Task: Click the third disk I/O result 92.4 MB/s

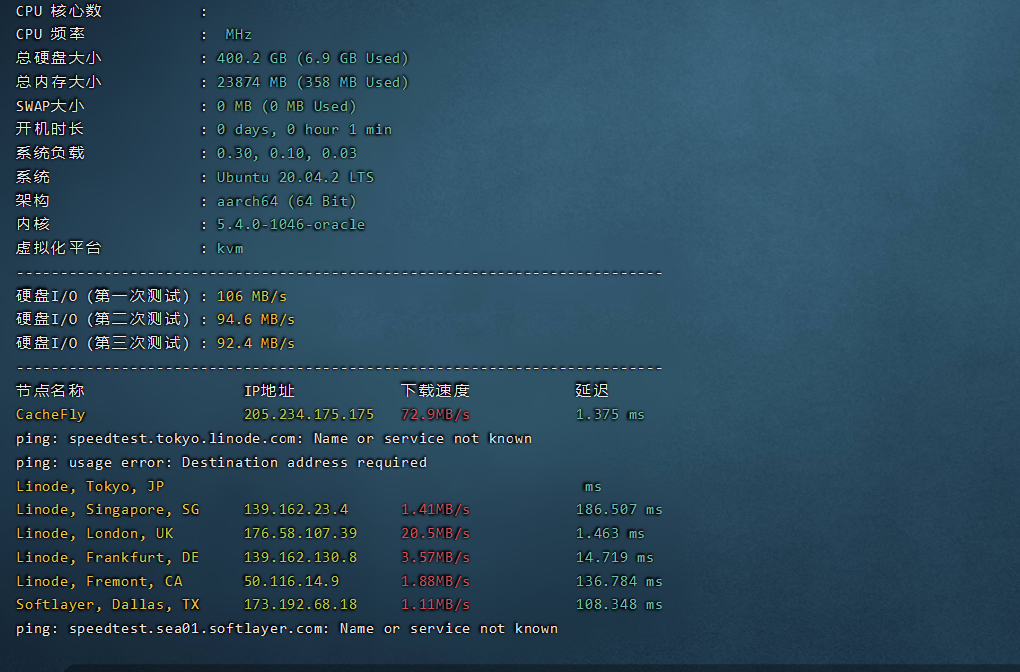Action: point(256,343)
